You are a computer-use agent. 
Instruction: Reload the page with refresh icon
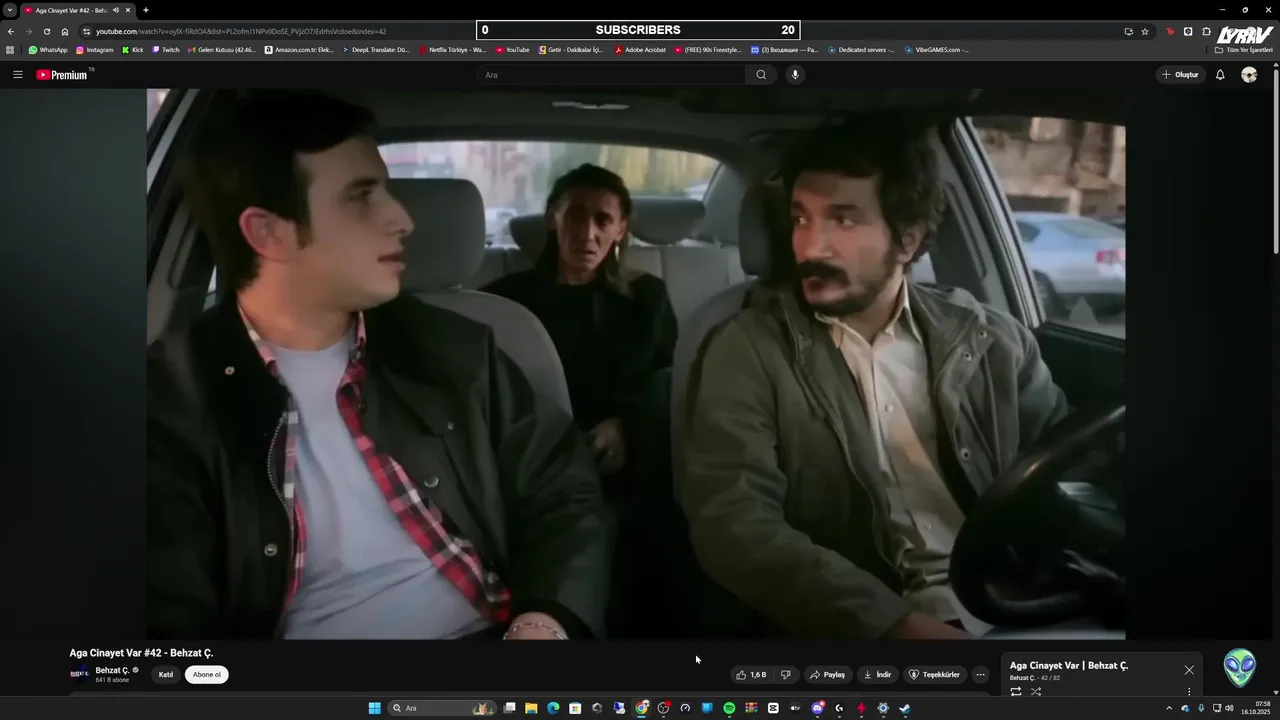click(47, 31)
